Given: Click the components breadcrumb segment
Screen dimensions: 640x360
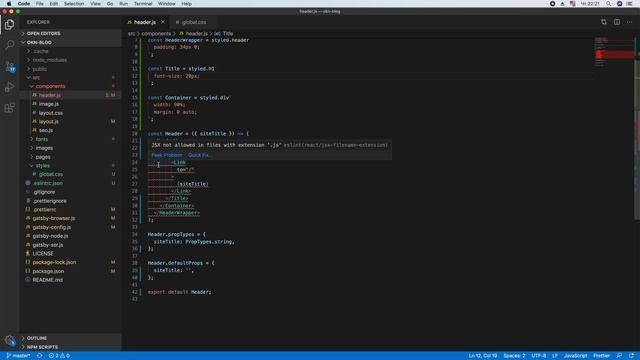Looking at the screenshot, I should 156,33.
